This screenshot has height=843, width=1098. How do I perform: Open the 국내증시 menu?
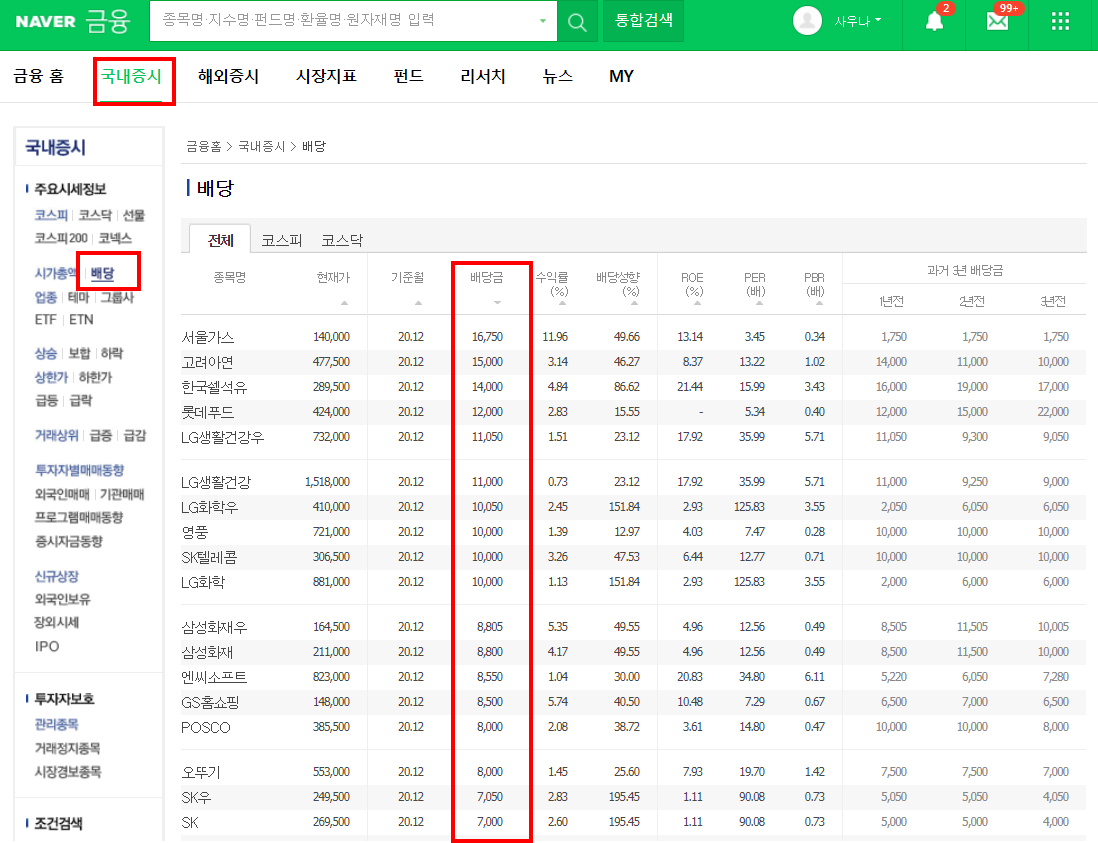pos(132,76)
